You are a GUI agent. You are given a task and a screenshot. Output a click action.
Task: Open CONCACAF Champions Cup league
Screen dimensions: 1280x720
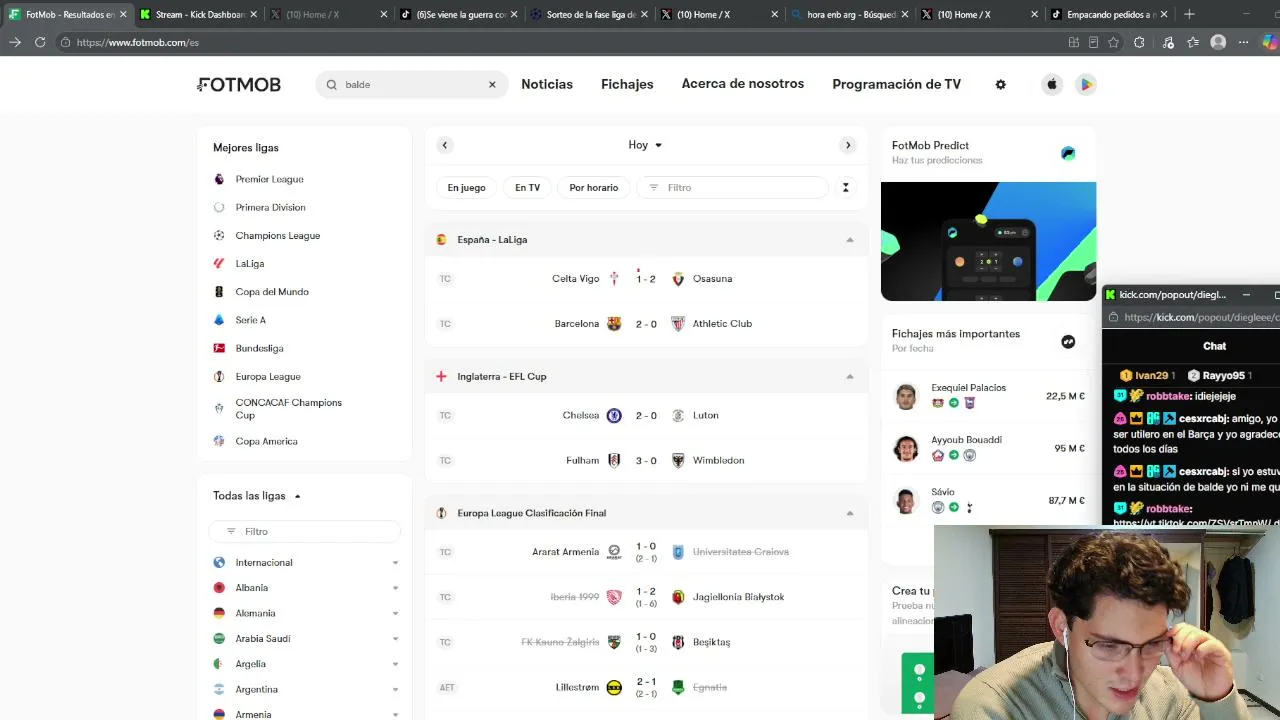tap(288, 409)
